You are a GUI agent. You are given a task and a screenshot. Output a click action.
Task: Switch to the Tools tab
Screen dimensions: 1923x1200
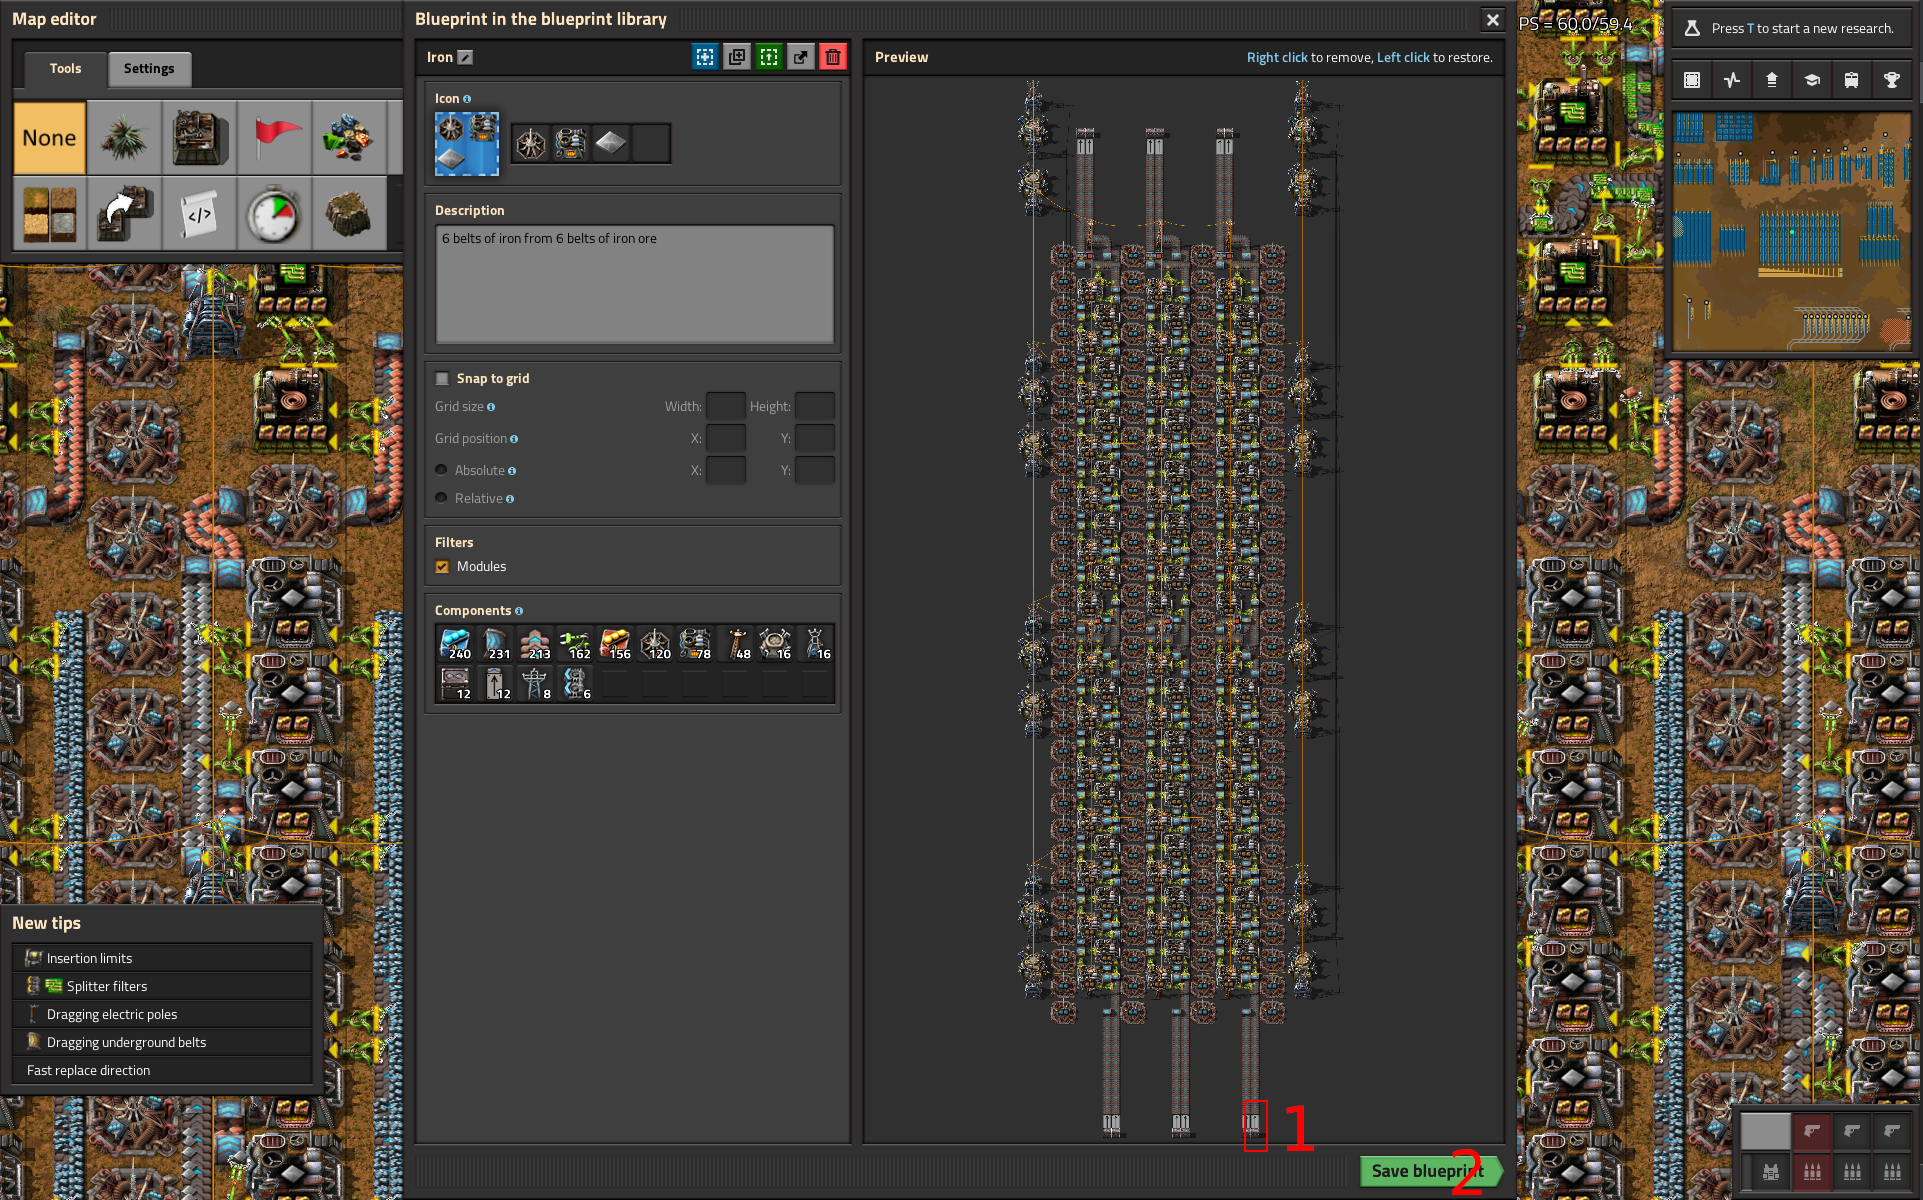pyautogui.click(x=65, y=69)
